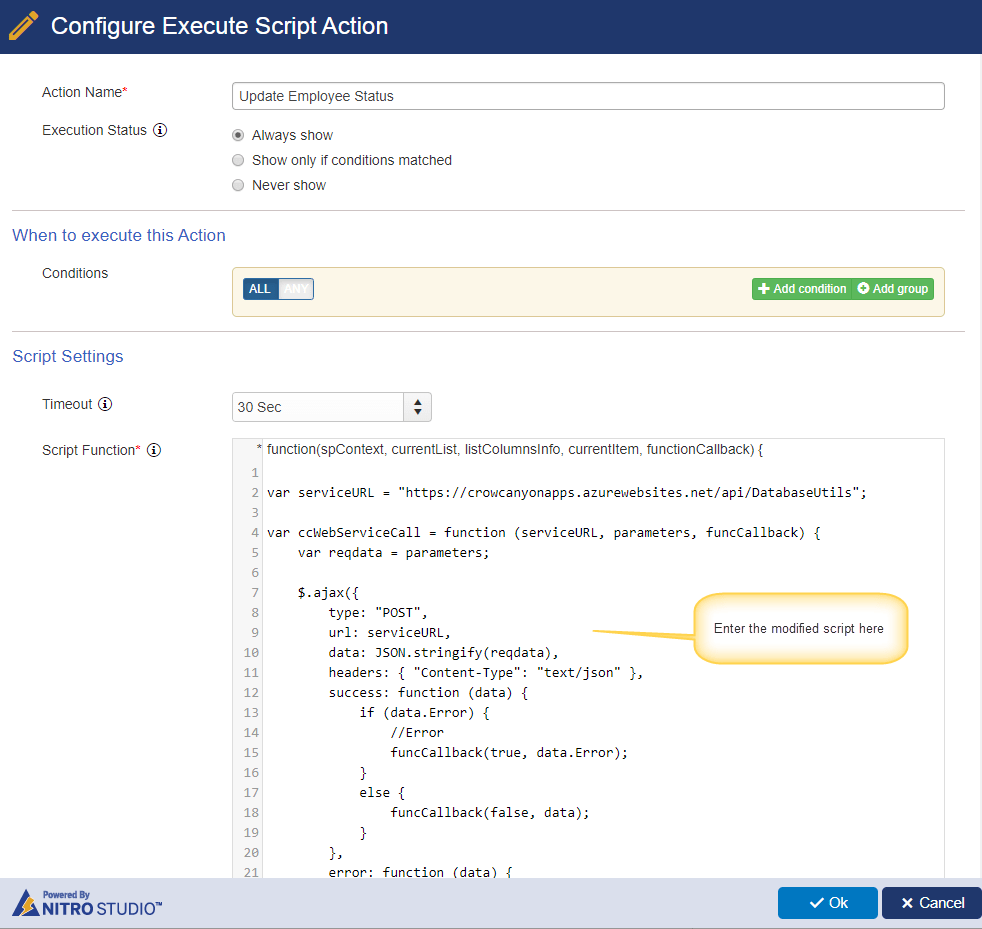Screen dimensions: 982x929
Task: Click the pencil icon in dialog header
Action: coord(24,26)
